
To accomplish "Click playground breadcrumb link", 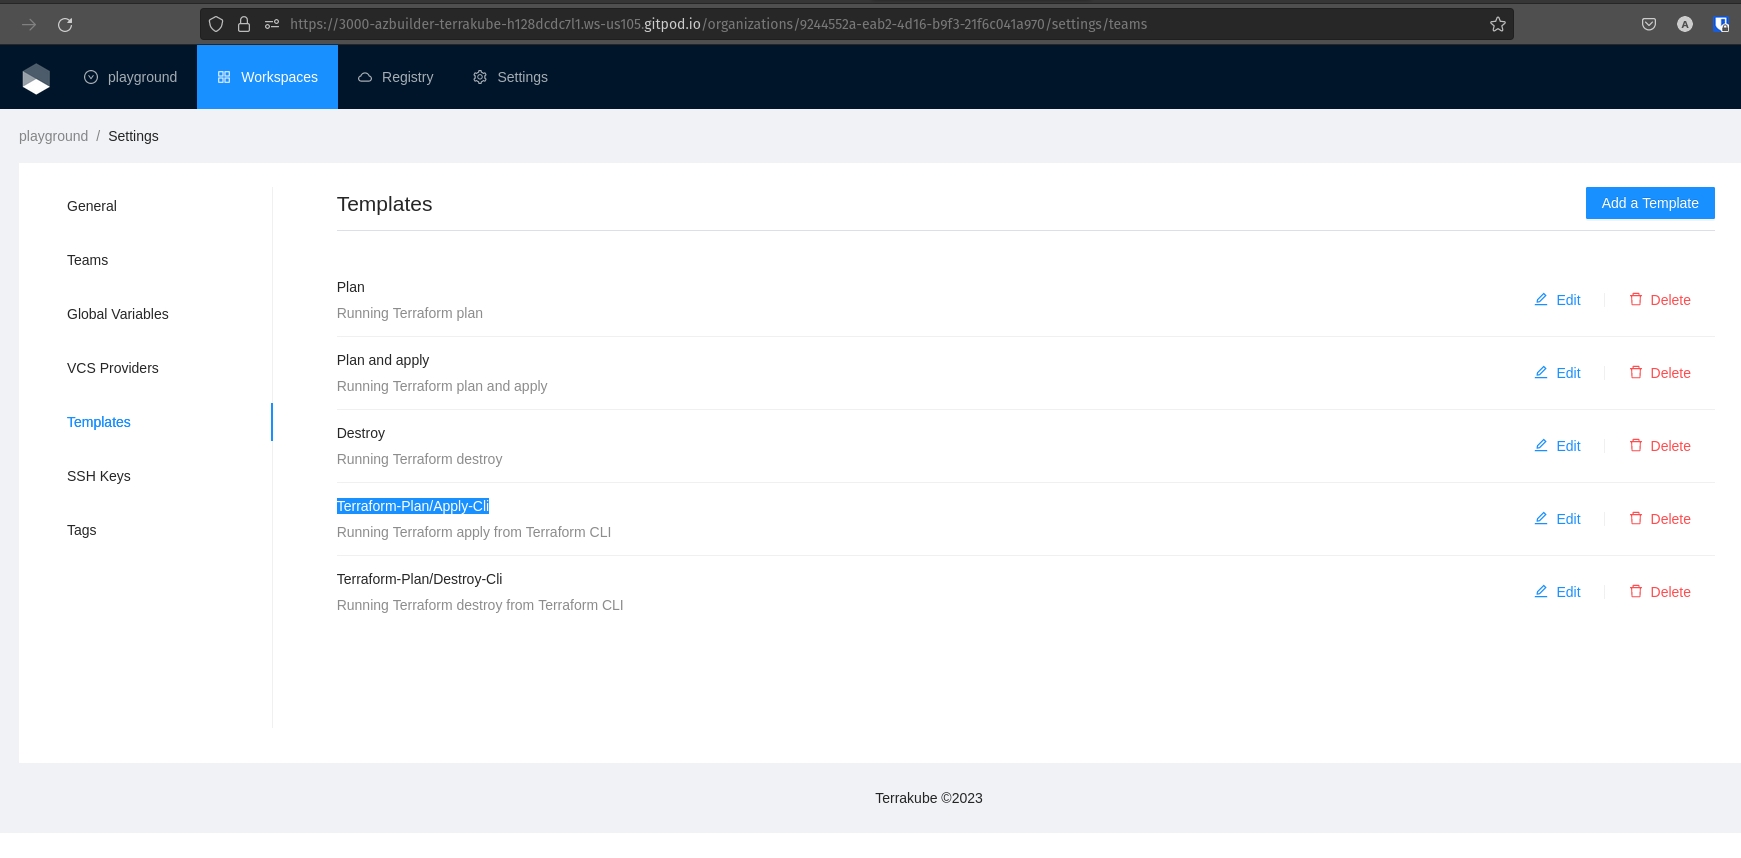I will pos(53,136).
